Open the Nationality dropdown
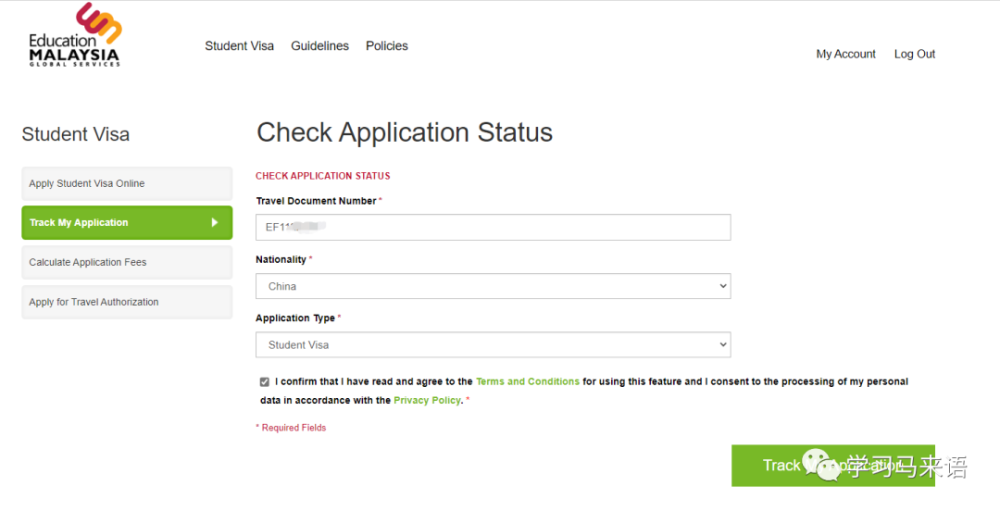 coord(493,286)
